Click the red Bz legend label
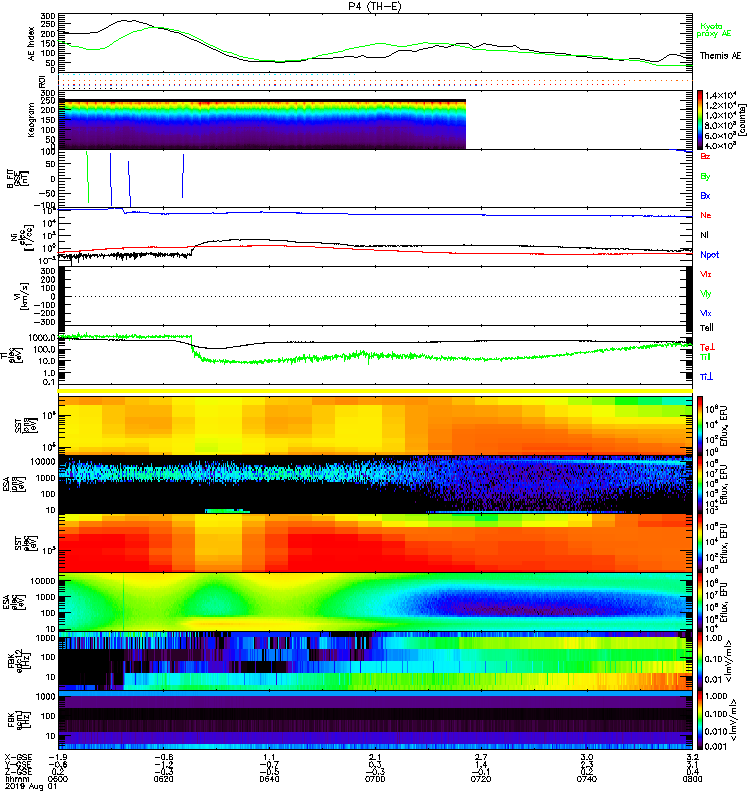The height and width of the screenshot is (800, 750). pyautogui.click(x=705, y=156)
